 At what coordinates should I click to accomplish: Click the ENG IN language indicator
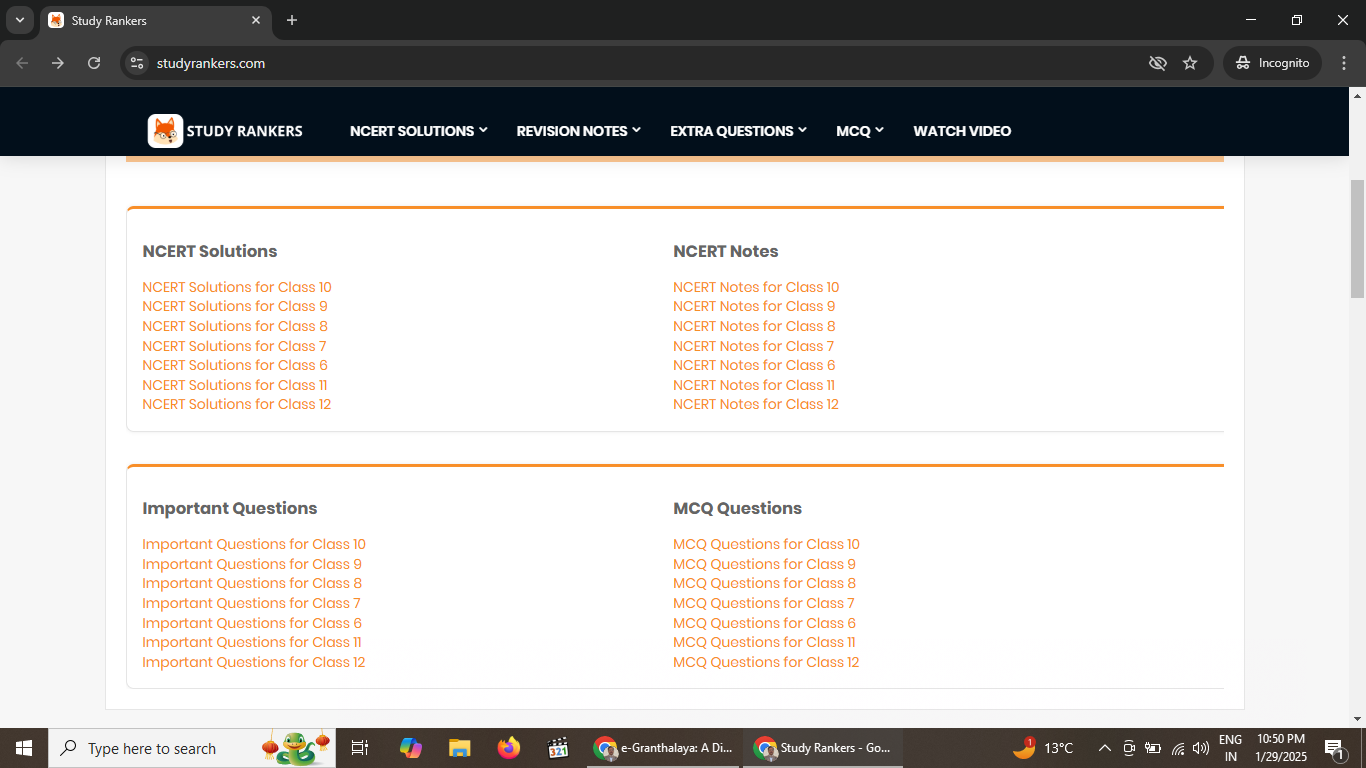1230,748
